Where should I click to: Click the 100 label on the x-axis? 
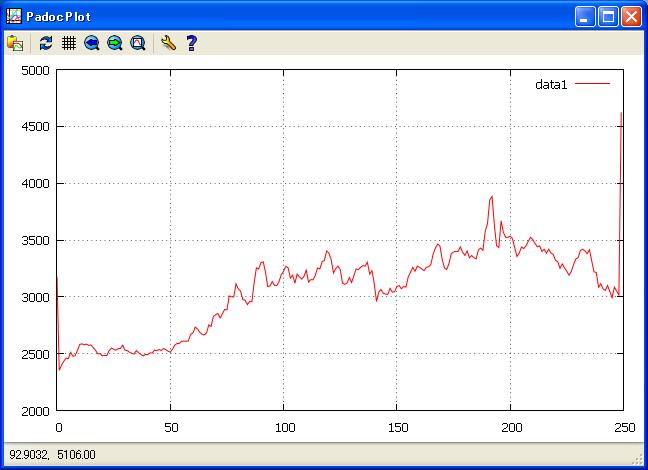tap(283, 426)
